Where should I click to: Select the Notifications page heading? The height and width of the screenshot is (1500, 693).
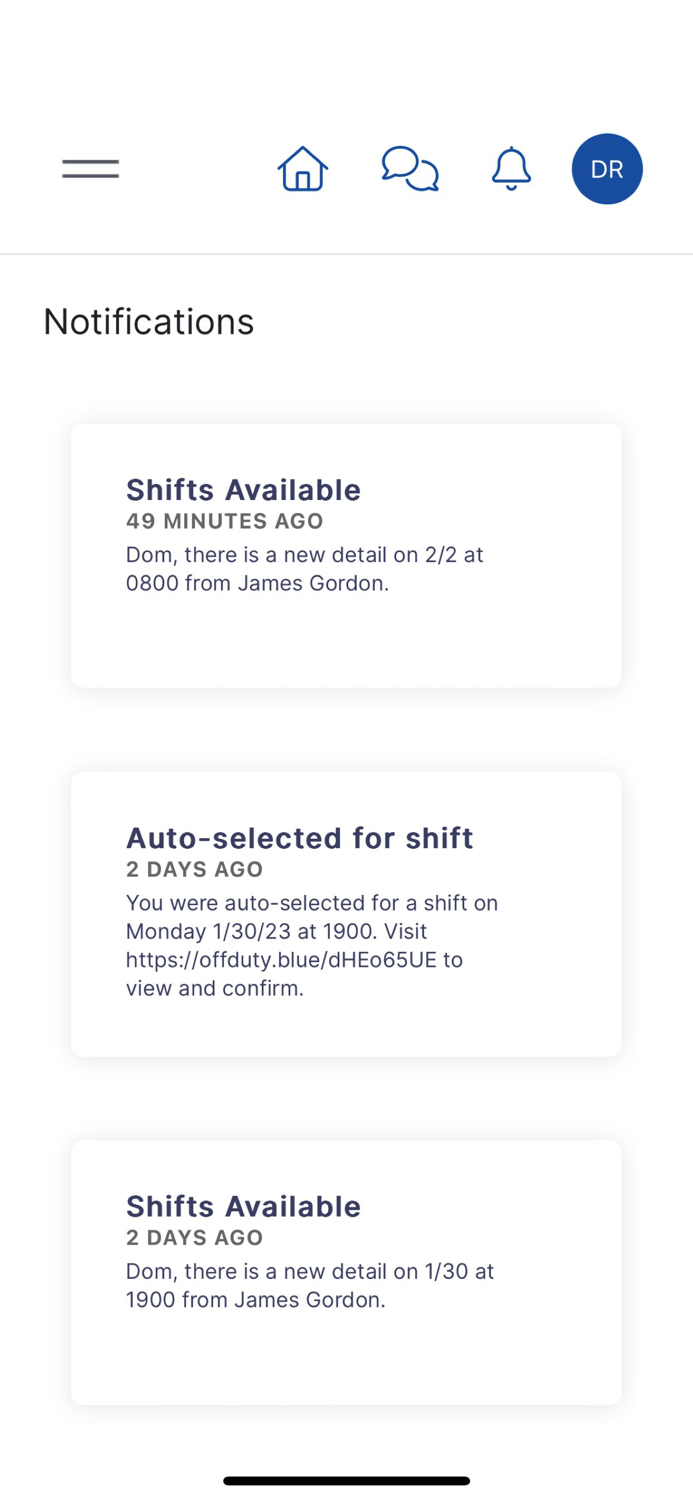click(148, 321)
